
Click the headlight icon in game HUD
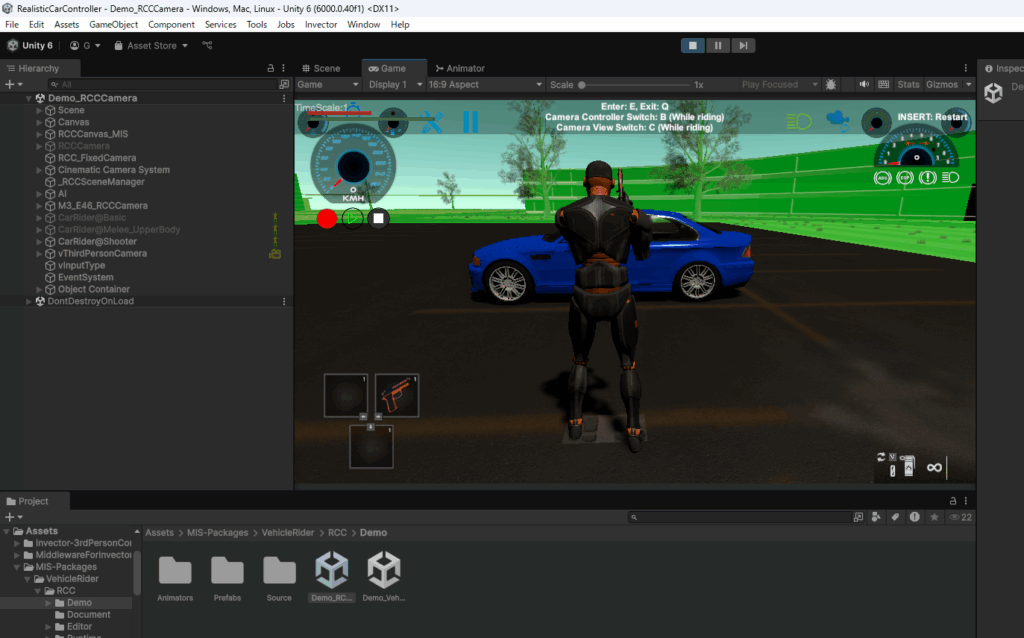799,122
